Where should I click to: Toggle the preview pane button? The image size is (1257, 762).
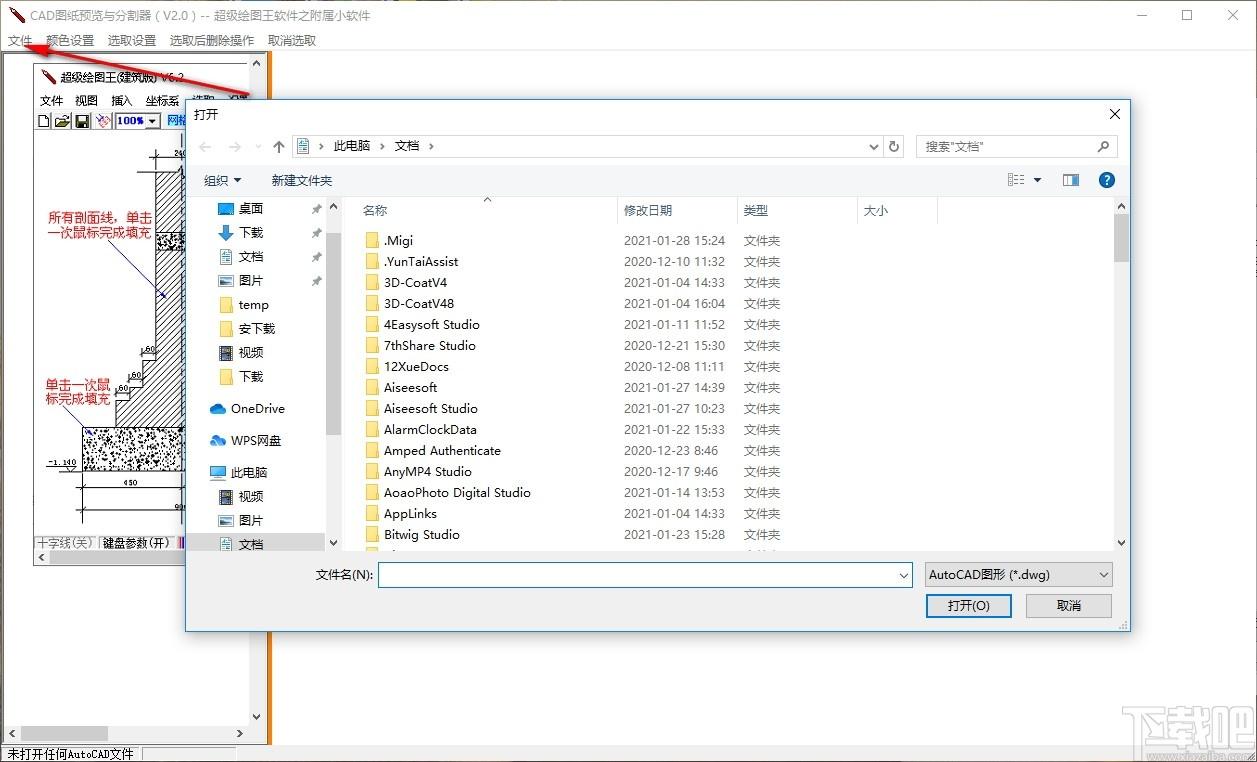[1070, 180]
